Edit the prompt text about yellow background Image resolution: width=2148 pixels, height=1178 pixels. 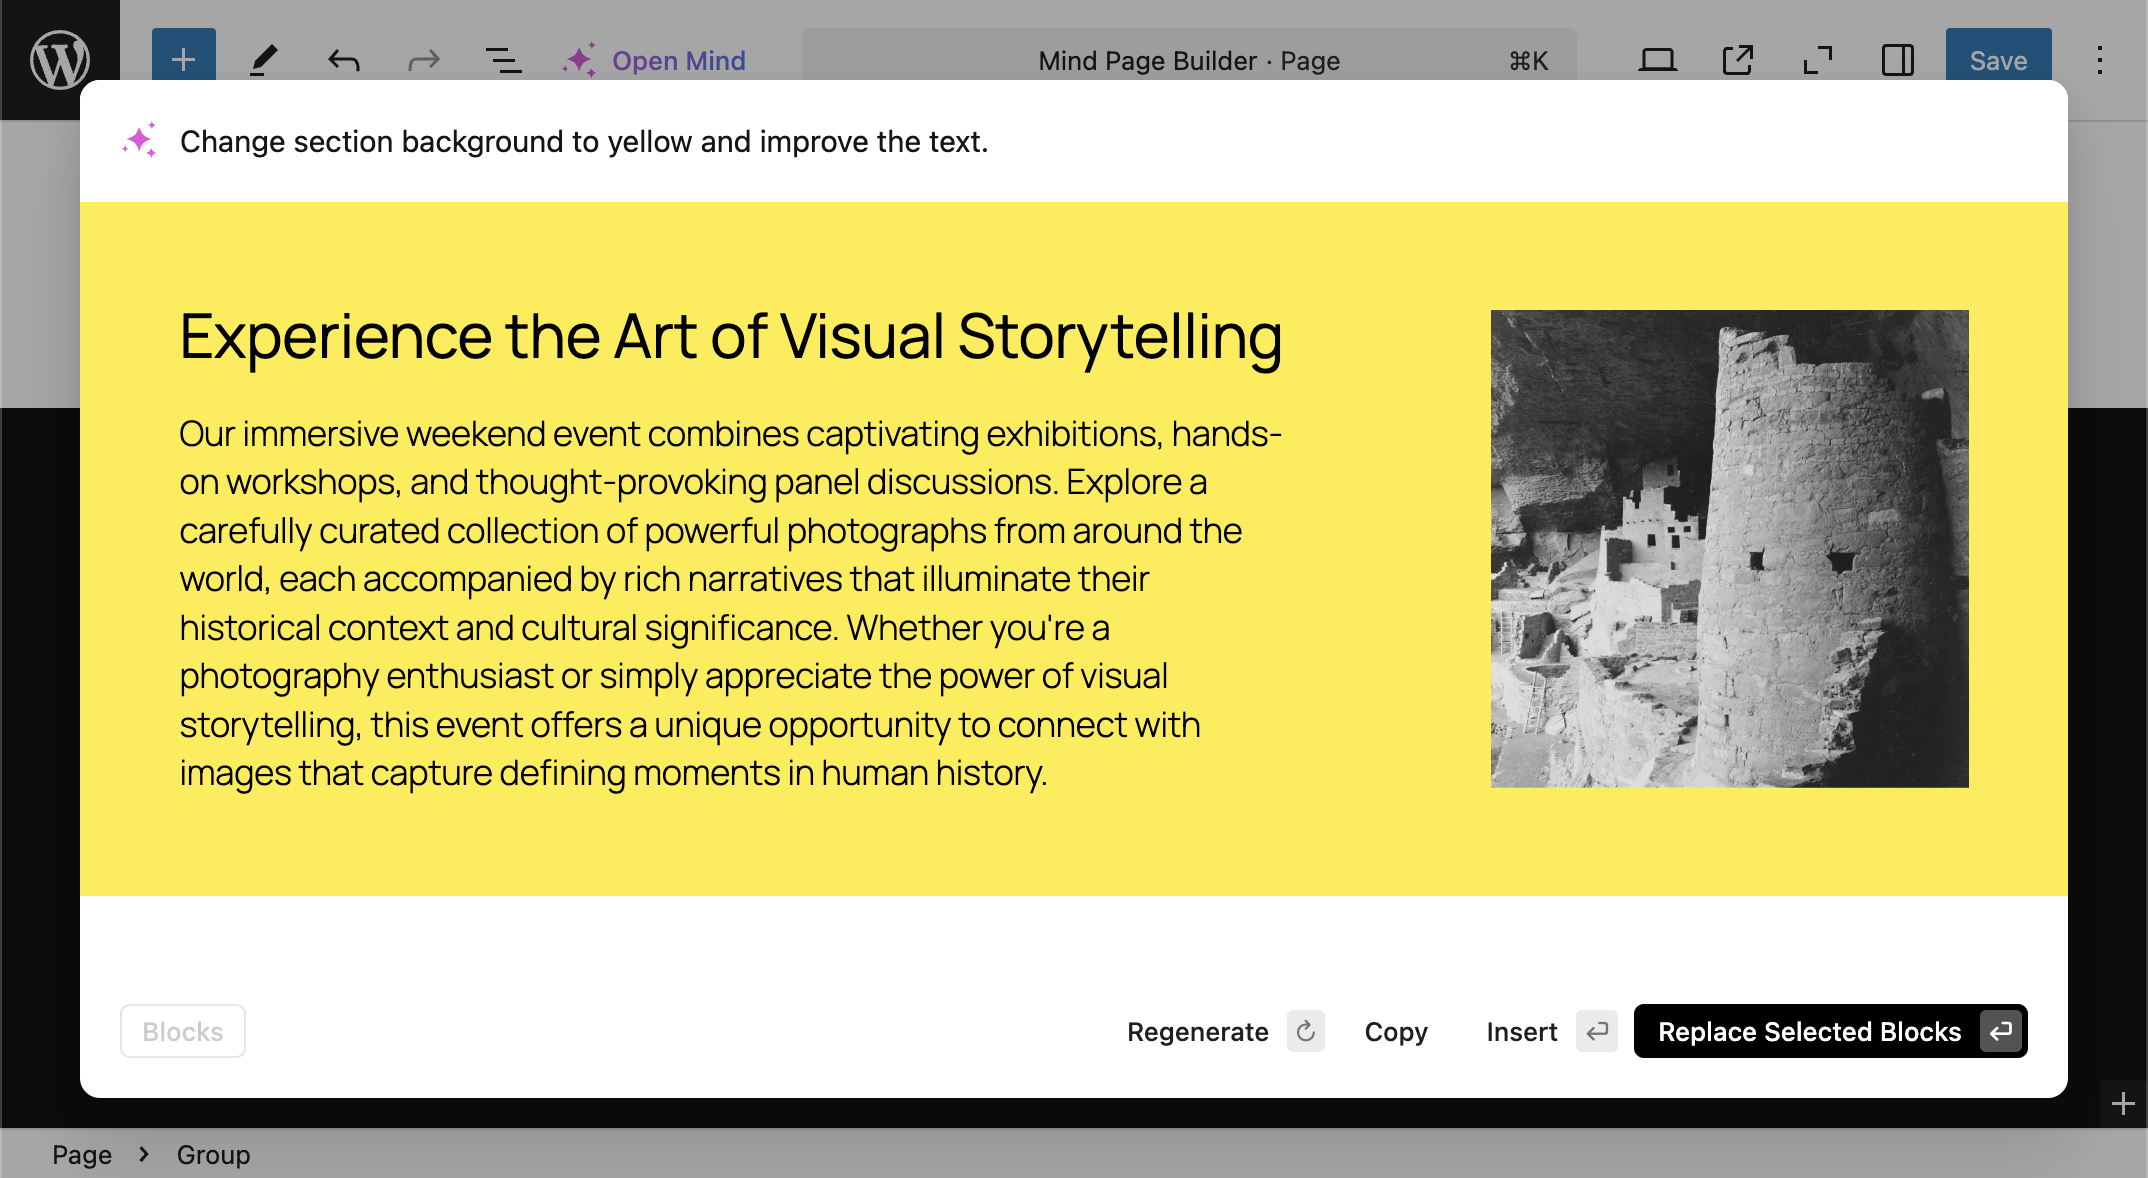point(584,141)
